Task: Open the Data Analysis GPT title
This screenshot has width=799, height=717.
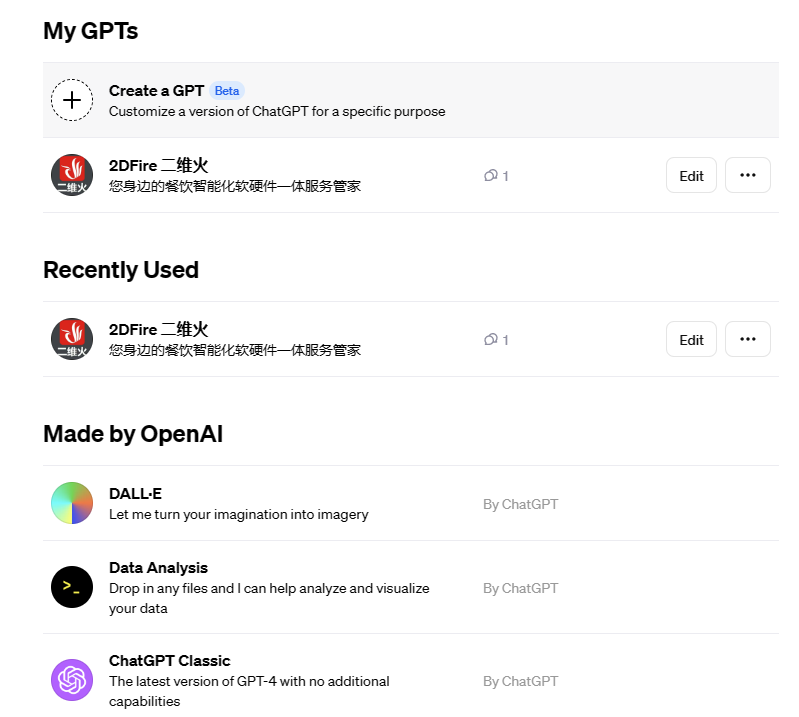Action: coord(158,568)
